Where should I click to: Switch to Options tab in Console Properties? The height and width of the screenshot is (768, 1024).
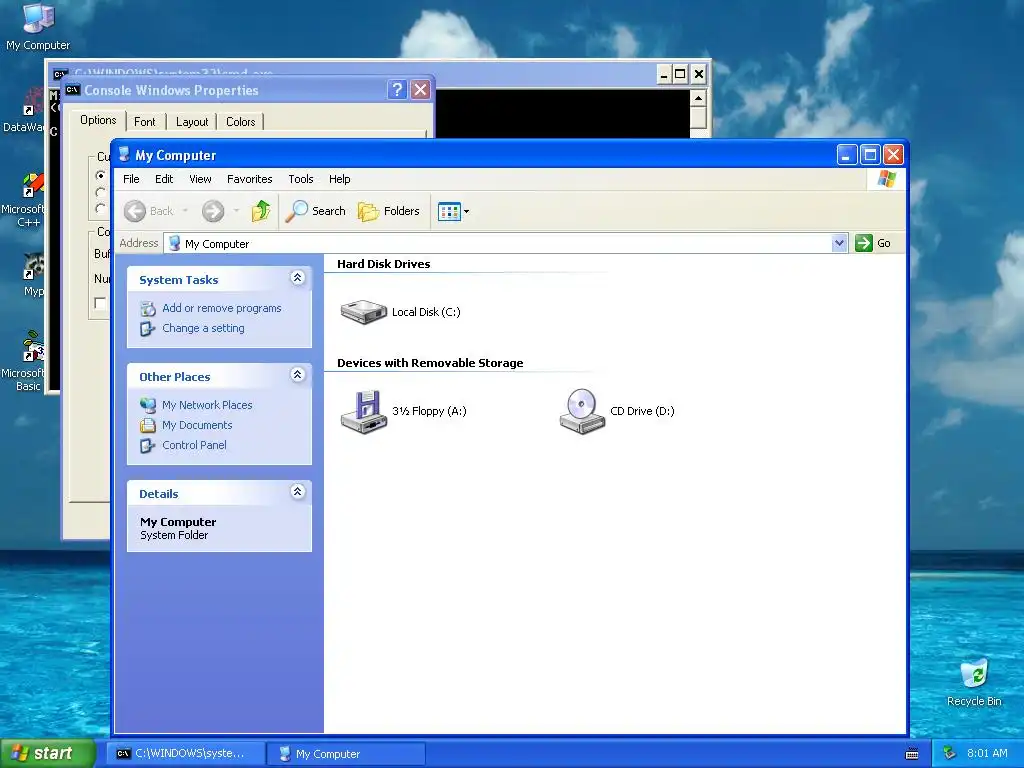[x=98, y=120]
